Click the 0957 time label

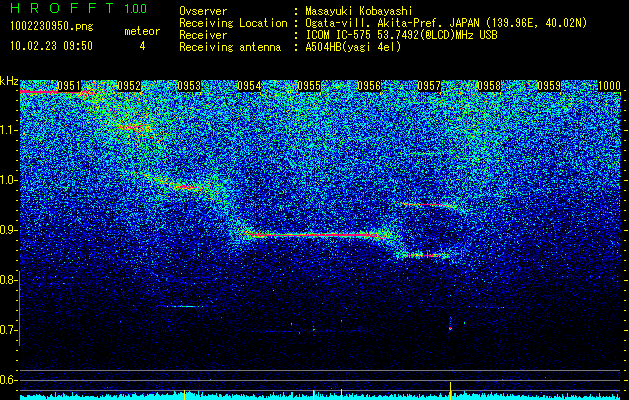coord(429,86)
